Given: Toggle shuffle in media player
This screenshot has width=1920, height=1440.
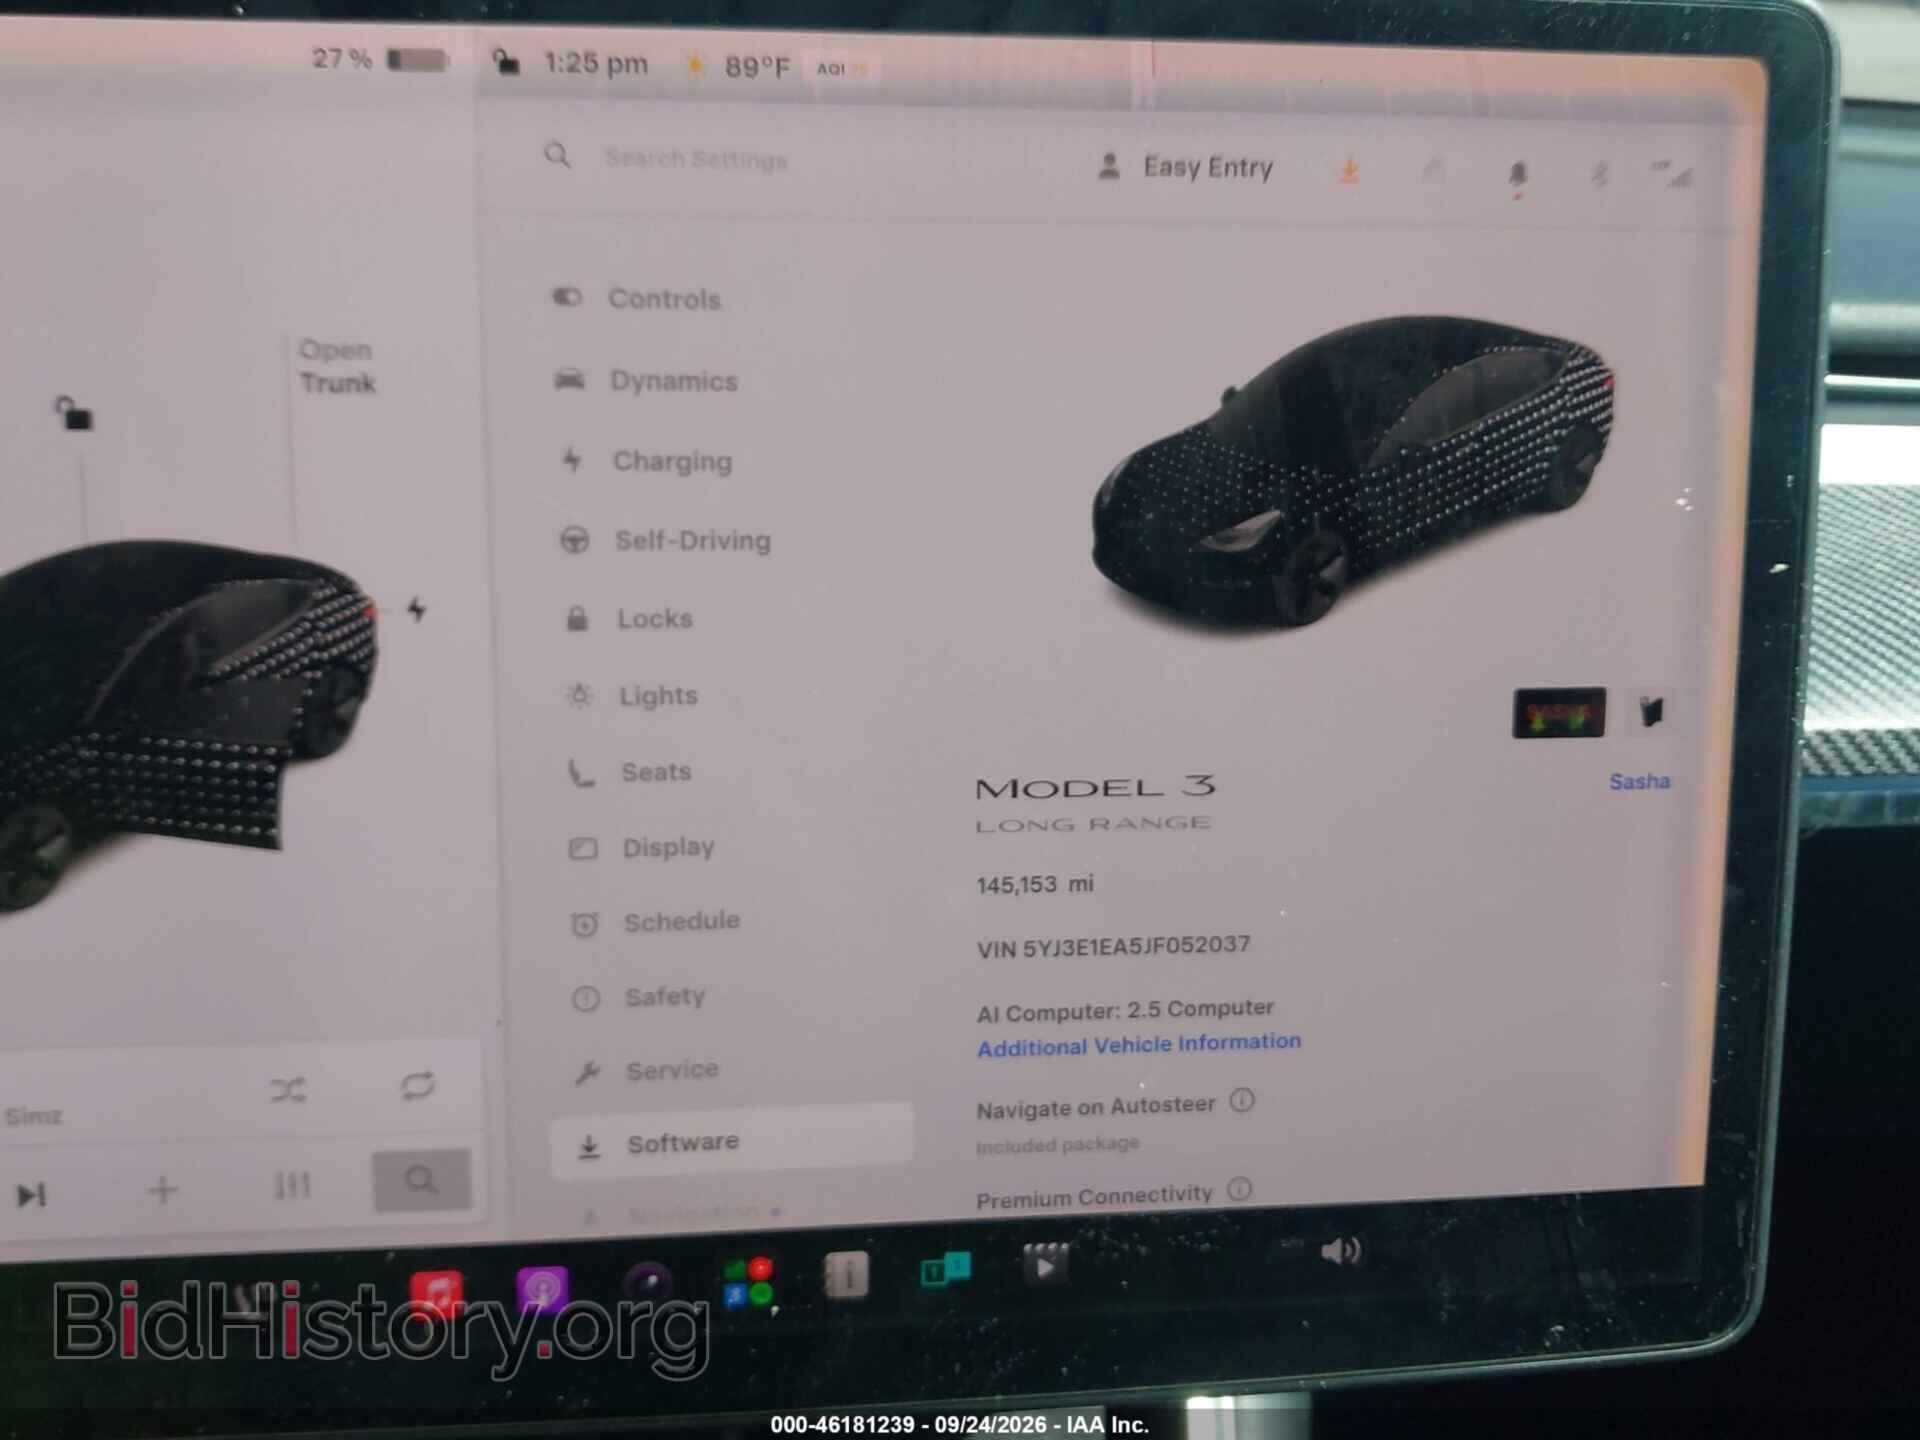Looking at the screenshot, I should point(288,1090).
